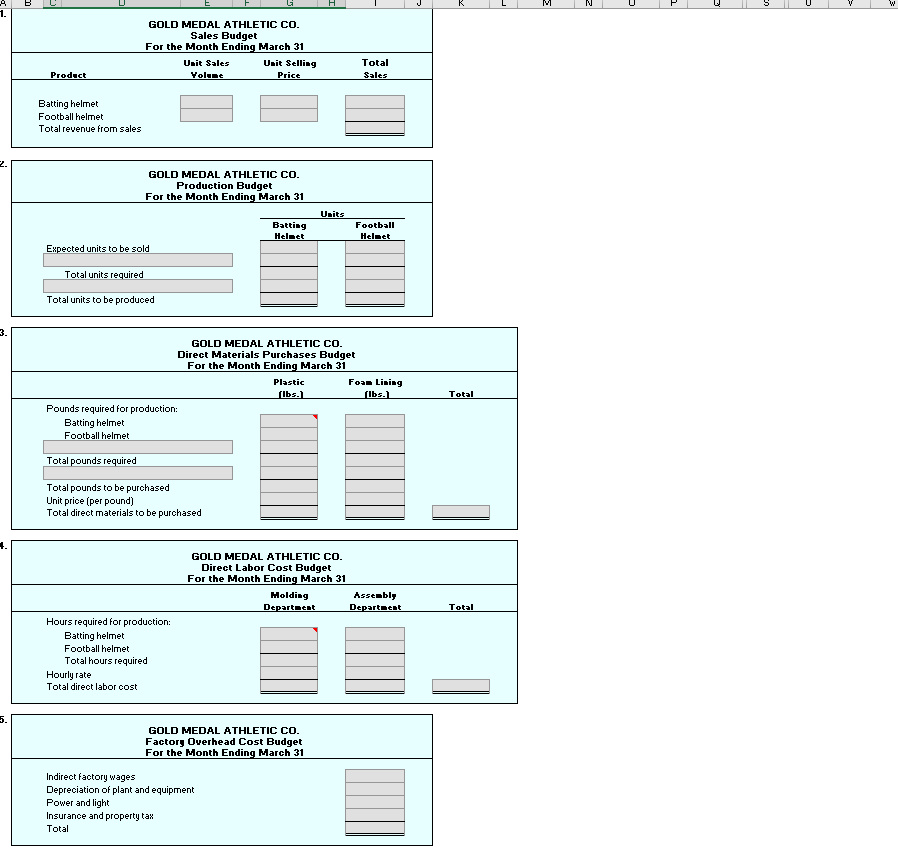Click the 'Sales Budget' title text
This screenshot has width=898, height=853.
[223, 36]
